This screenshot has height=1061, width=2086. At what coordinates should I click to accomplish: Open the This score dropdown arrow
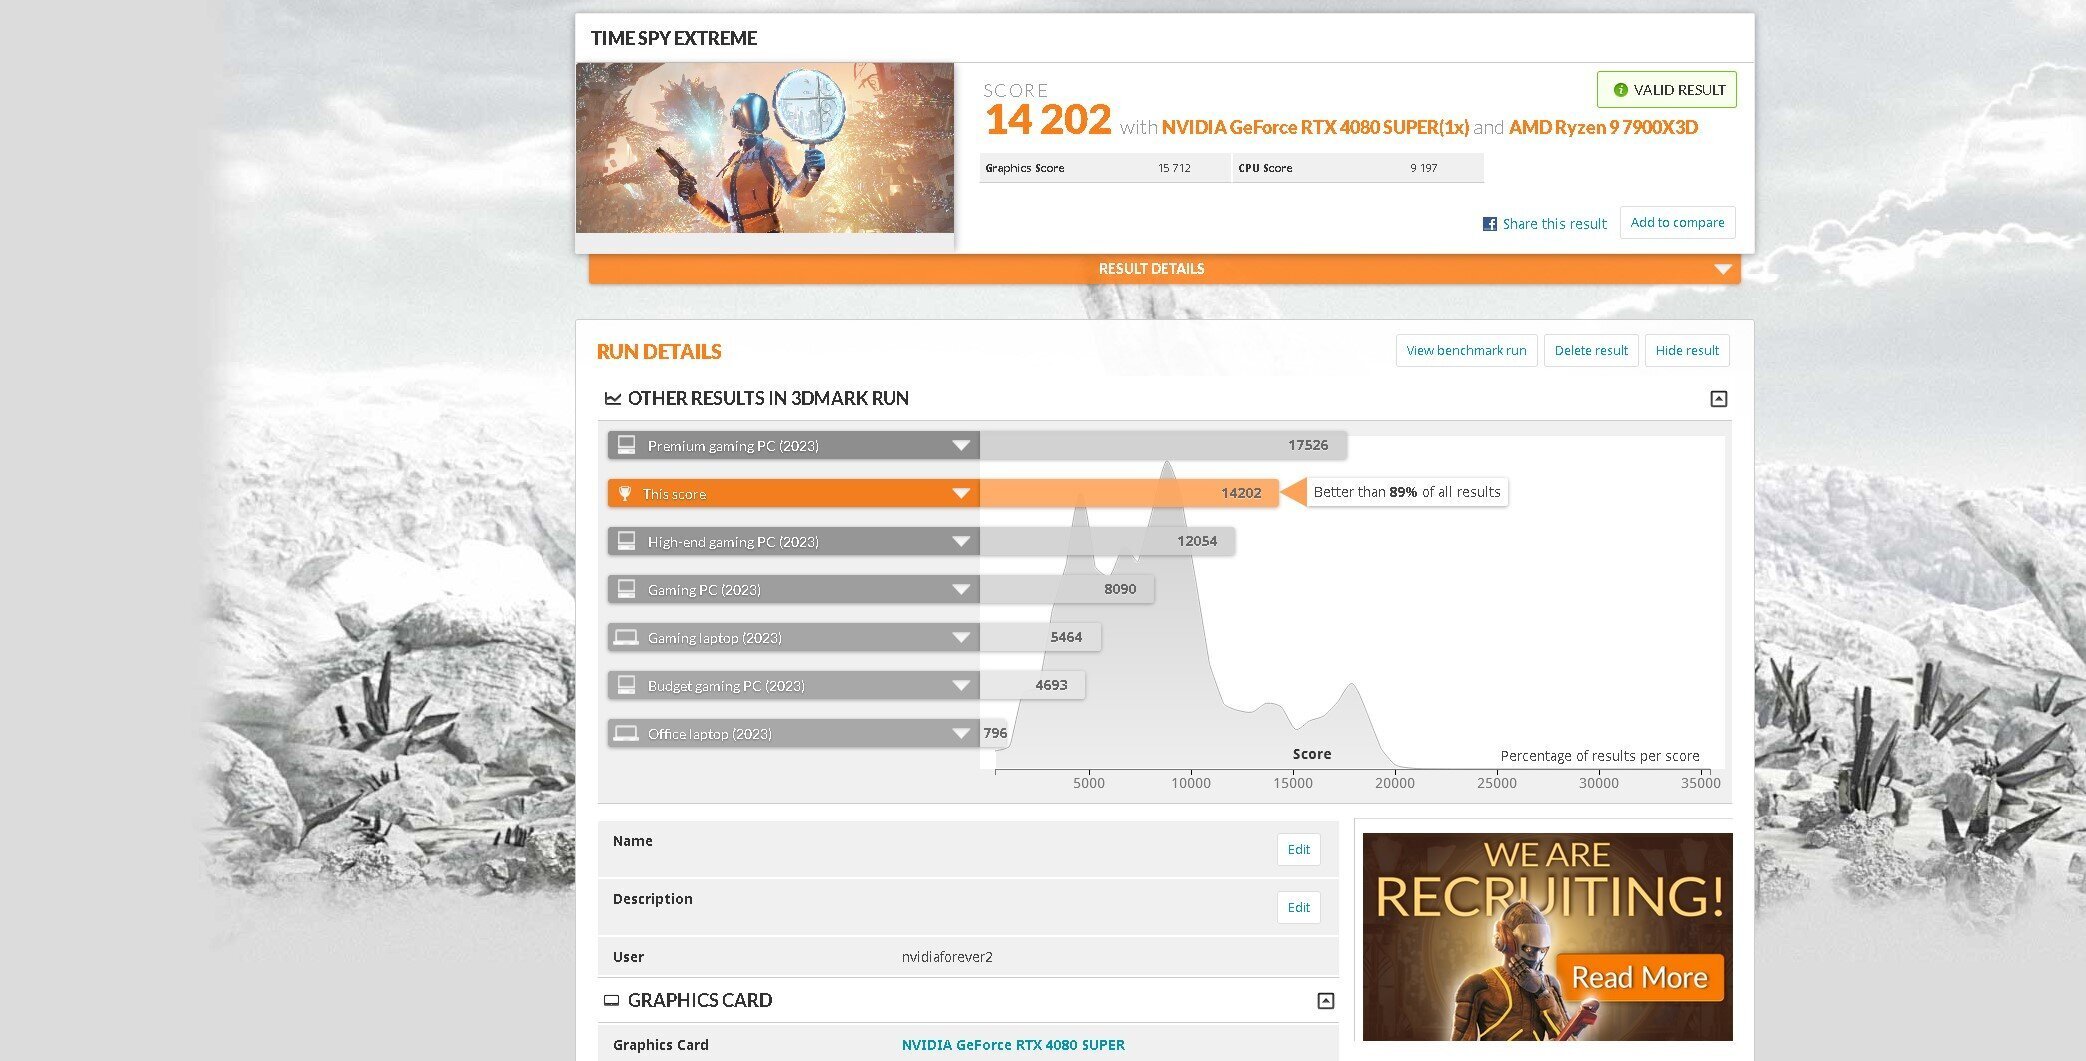click(961, 494)
